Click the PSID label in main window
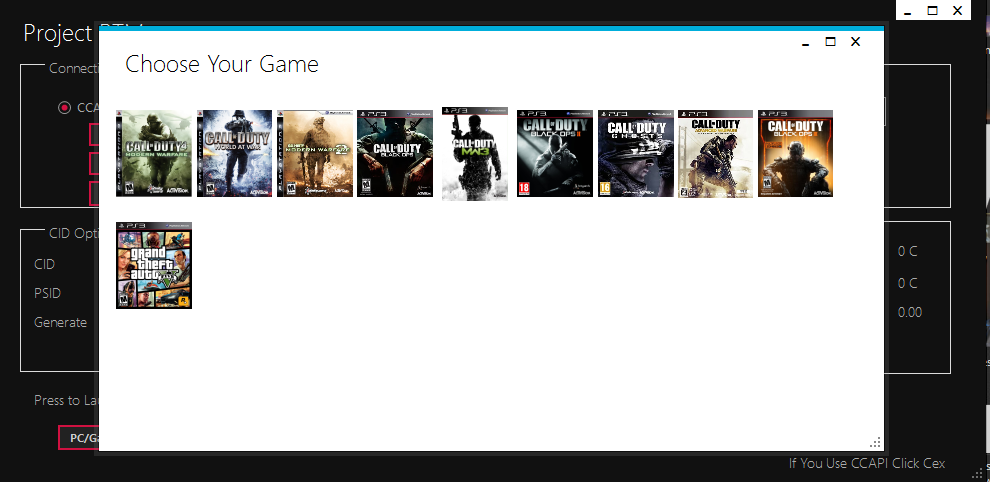 (47, 293)
